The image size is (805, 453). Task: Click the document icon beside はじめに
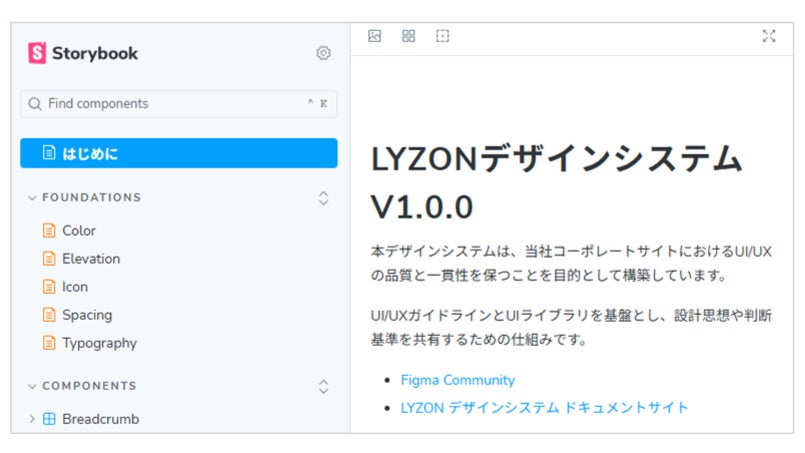[x=49, y=153]
